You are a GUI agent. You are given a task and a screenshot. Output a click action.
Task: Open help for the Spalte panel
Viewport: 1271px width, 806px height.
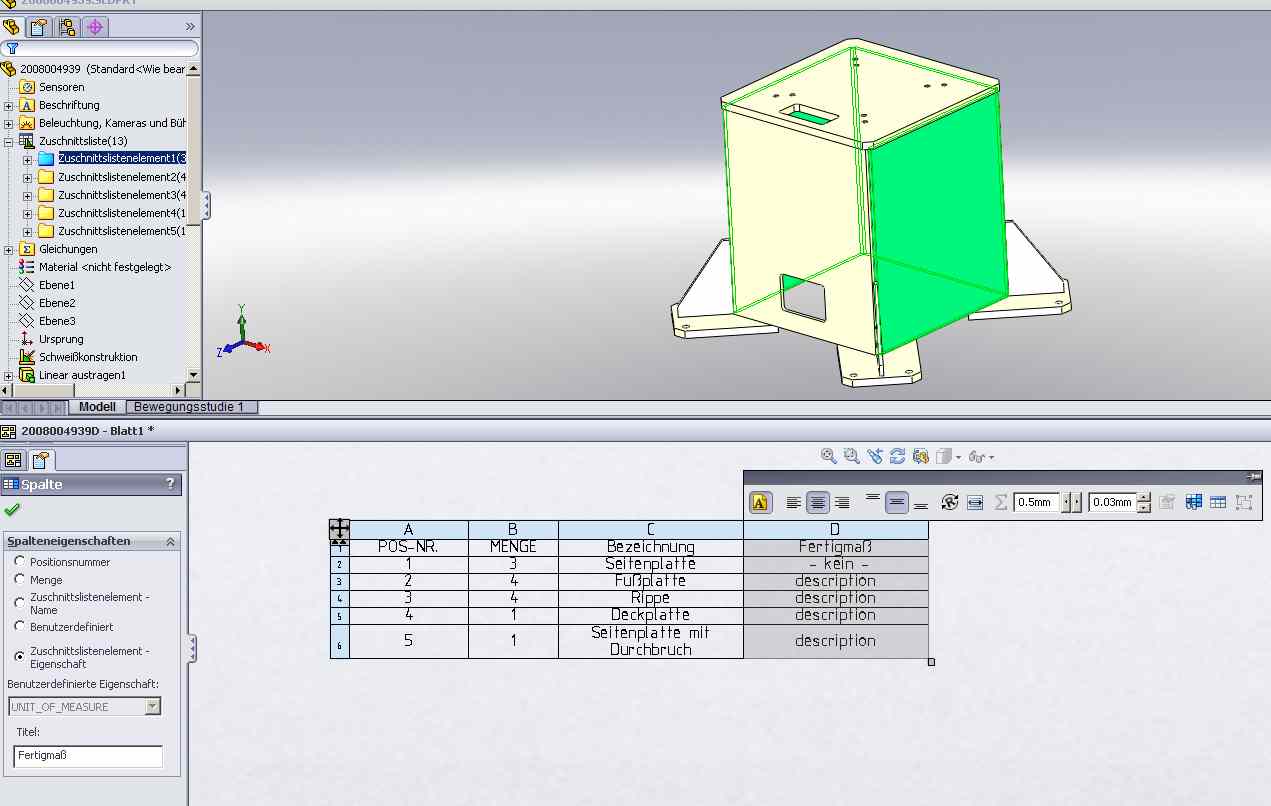click(x=170, y=484)
